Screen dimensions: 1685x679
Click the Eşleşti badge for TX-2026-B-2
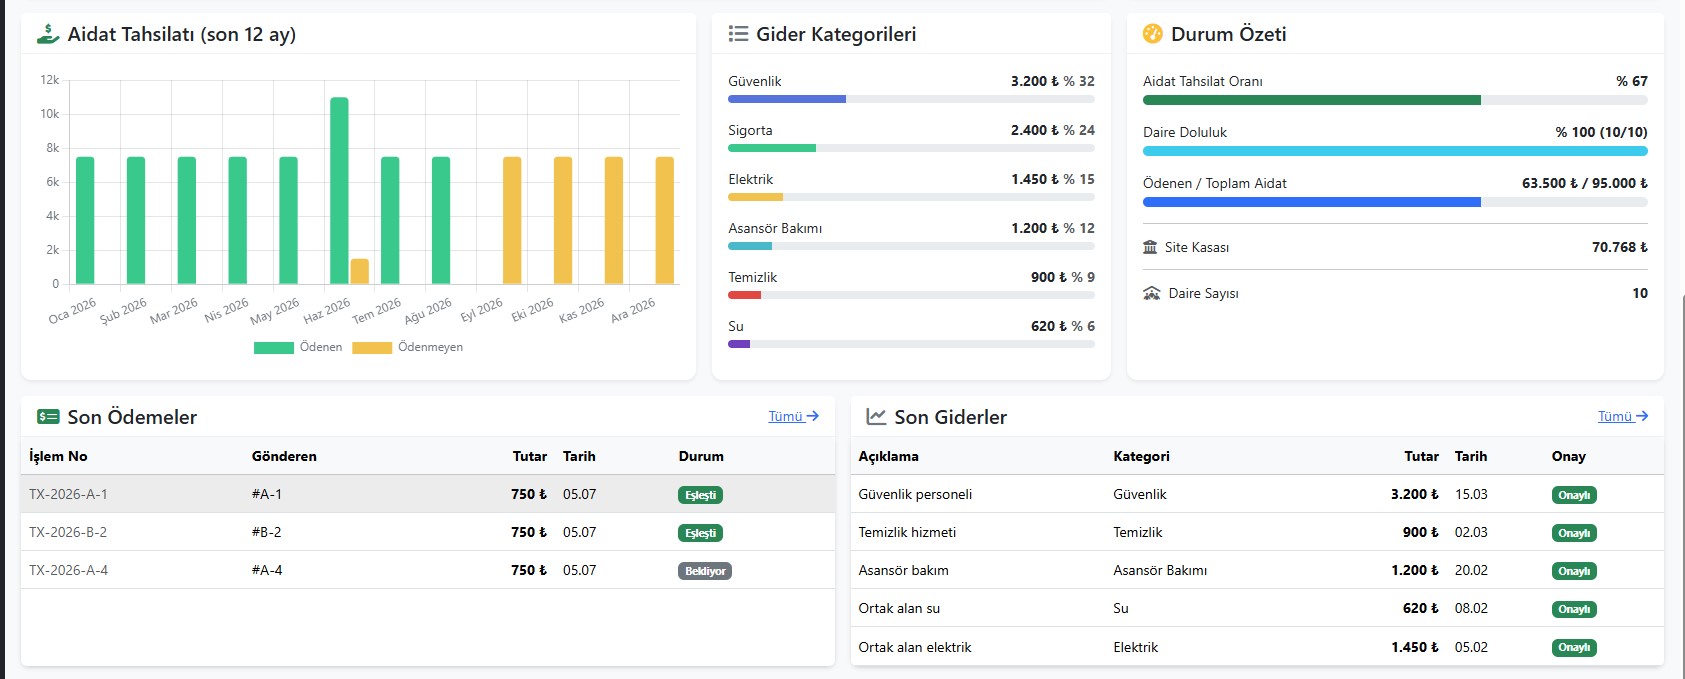click(x=700, y=533)
